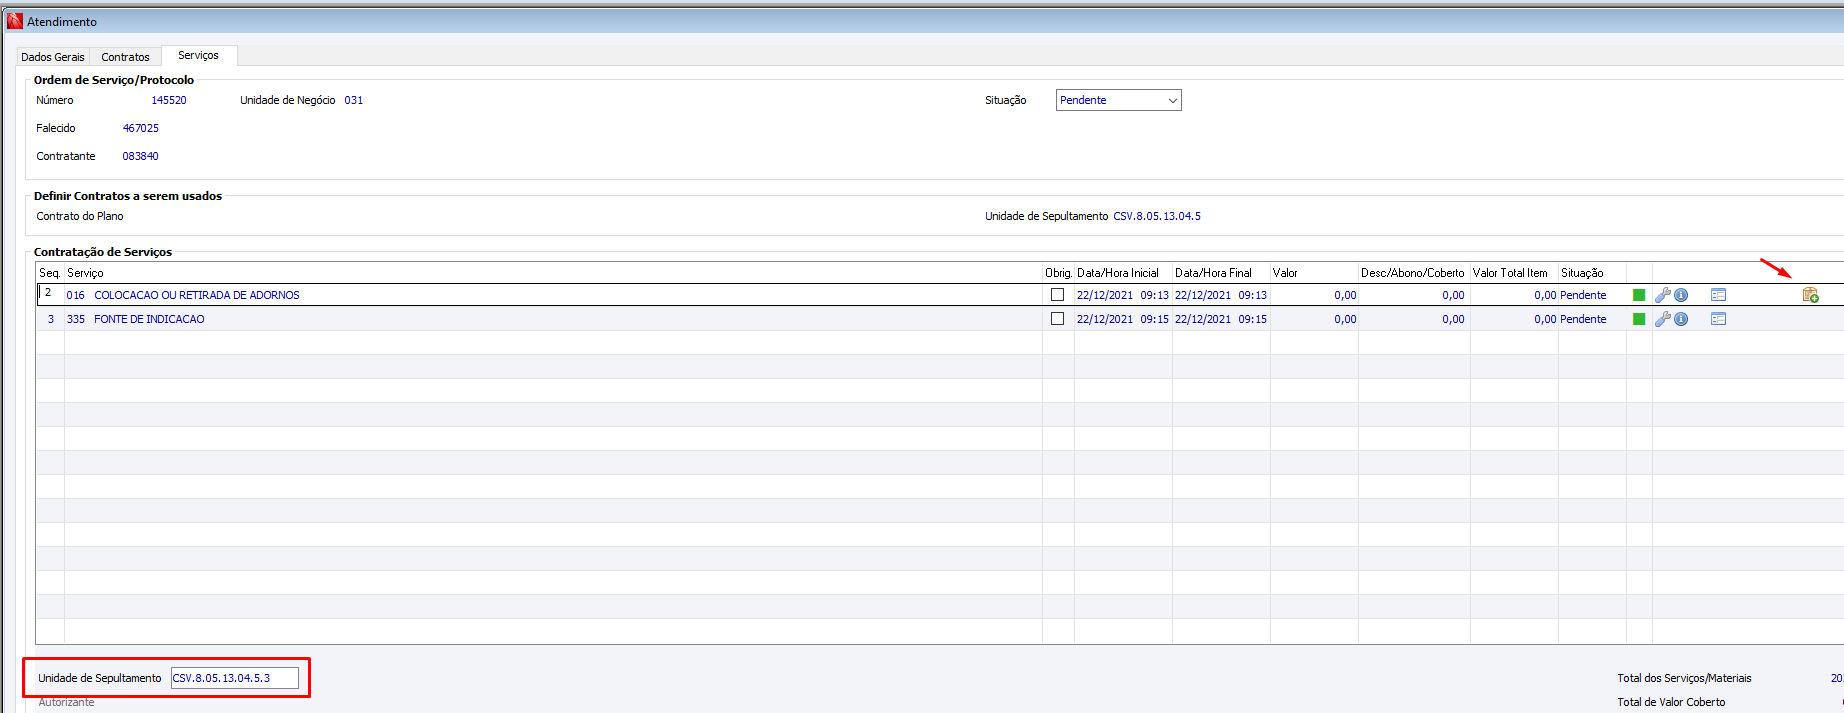Click the Falecido value 467025
The height and width of the screenshot is (713, 1844).
click(x=141, y=128)
